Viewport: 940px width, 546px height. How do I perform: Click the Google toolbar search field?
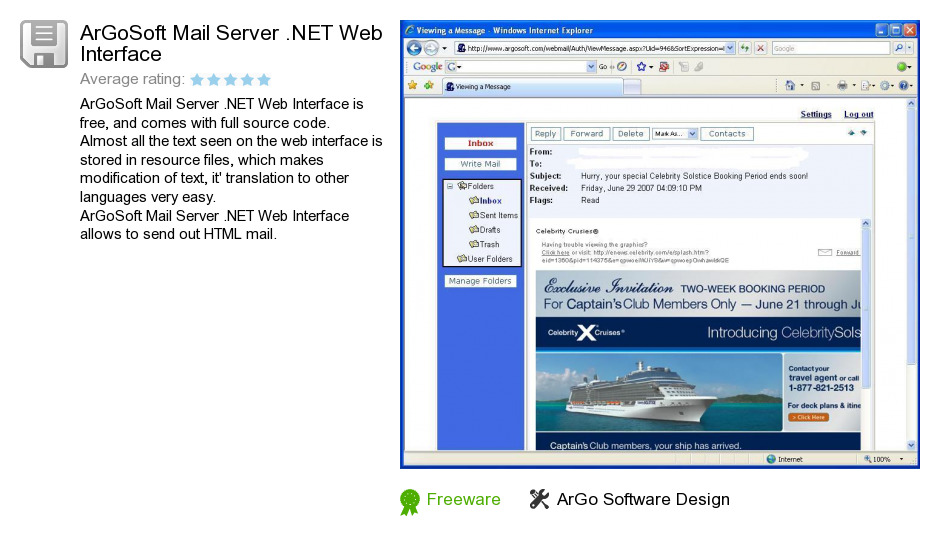[x=521, y=67]
